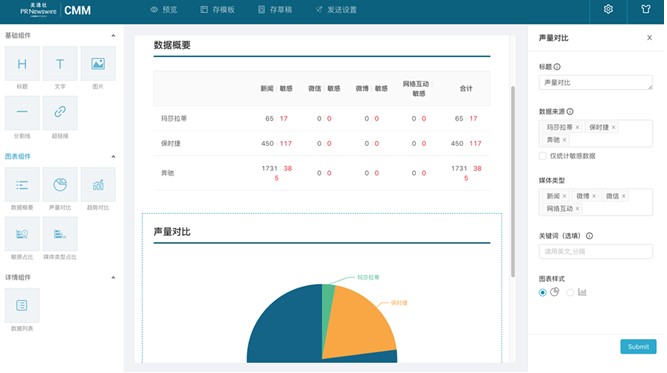
Task: Click the 玛莎拉蒂 pie chart label
Action: pos(368,277)
